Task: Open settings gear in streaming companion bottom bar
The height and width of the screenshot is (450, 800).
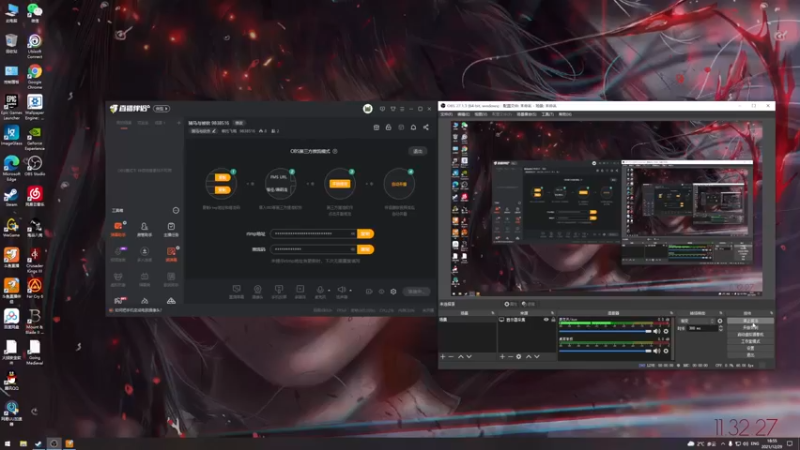Action: [393, 292]
